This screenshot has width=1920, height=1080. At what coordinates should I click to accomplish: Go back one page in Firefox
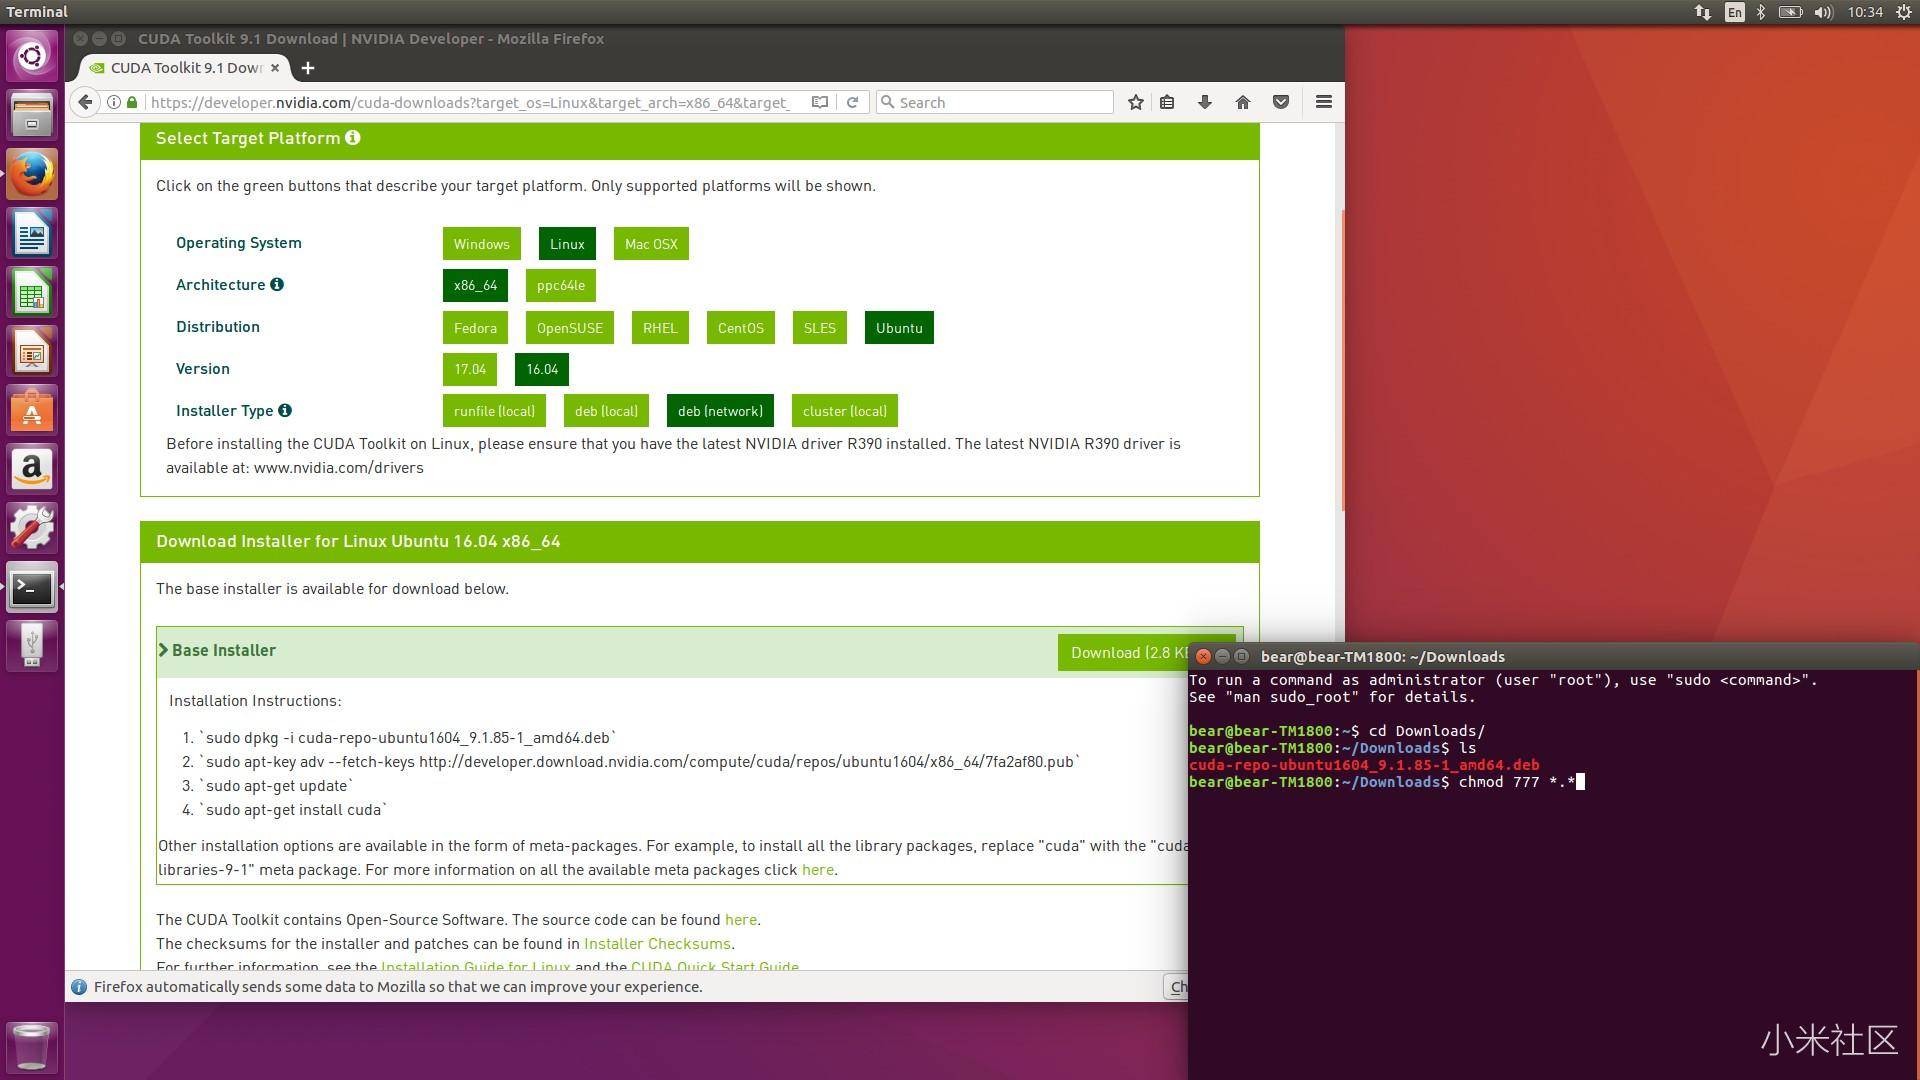click(86, 102)
